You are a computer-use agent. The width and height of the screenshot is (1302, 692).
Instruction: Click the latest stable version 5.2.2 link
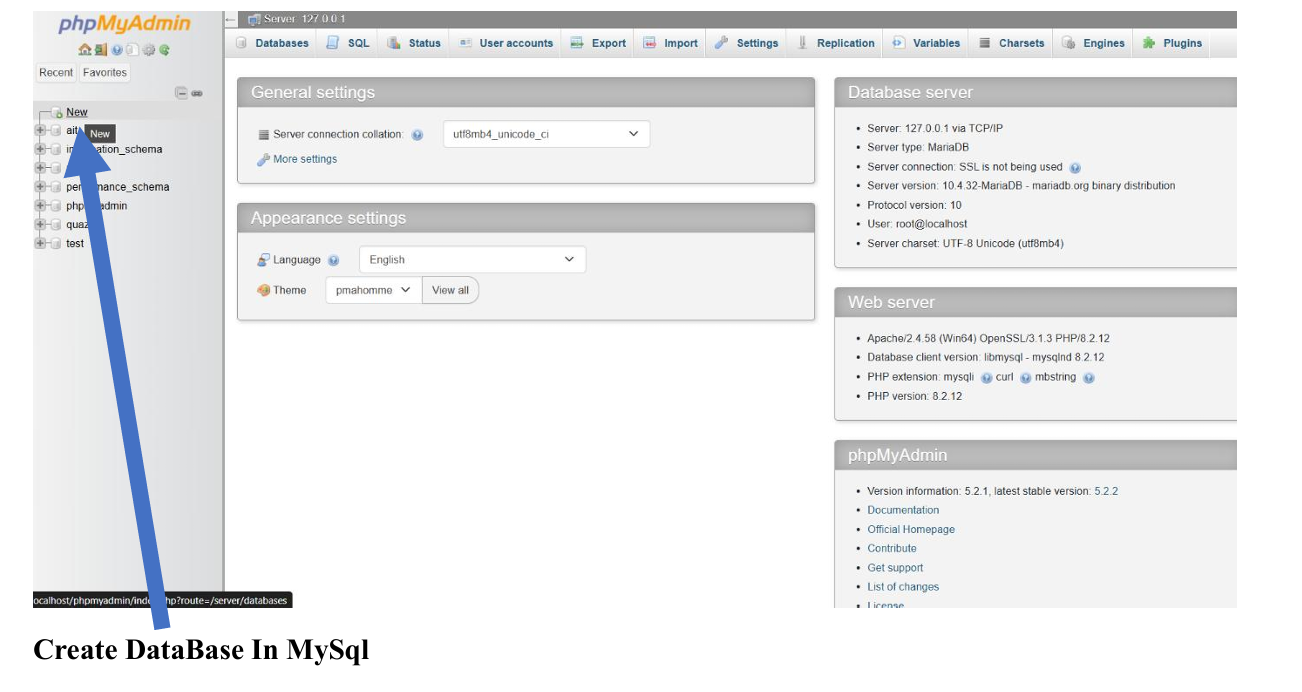click(1106, 491)
